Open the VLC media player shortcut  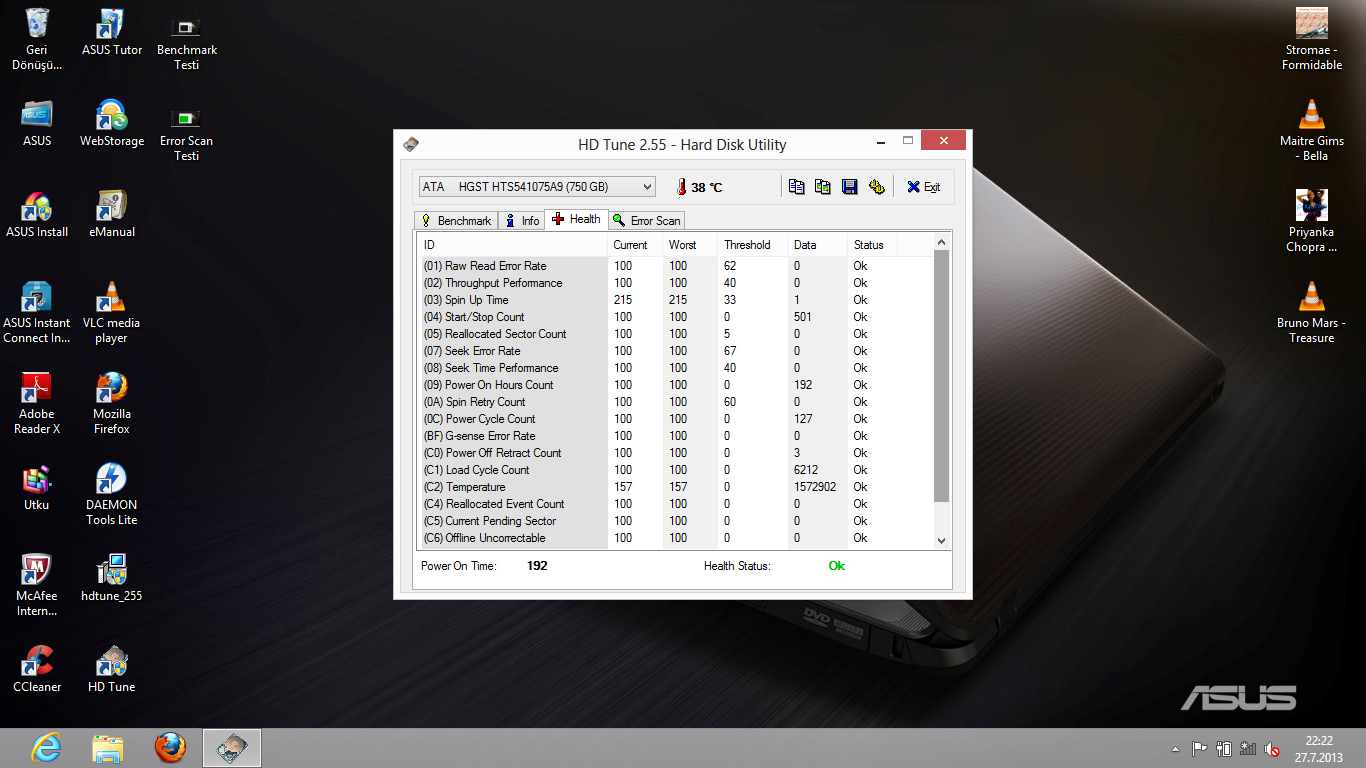tap(112, 313)
